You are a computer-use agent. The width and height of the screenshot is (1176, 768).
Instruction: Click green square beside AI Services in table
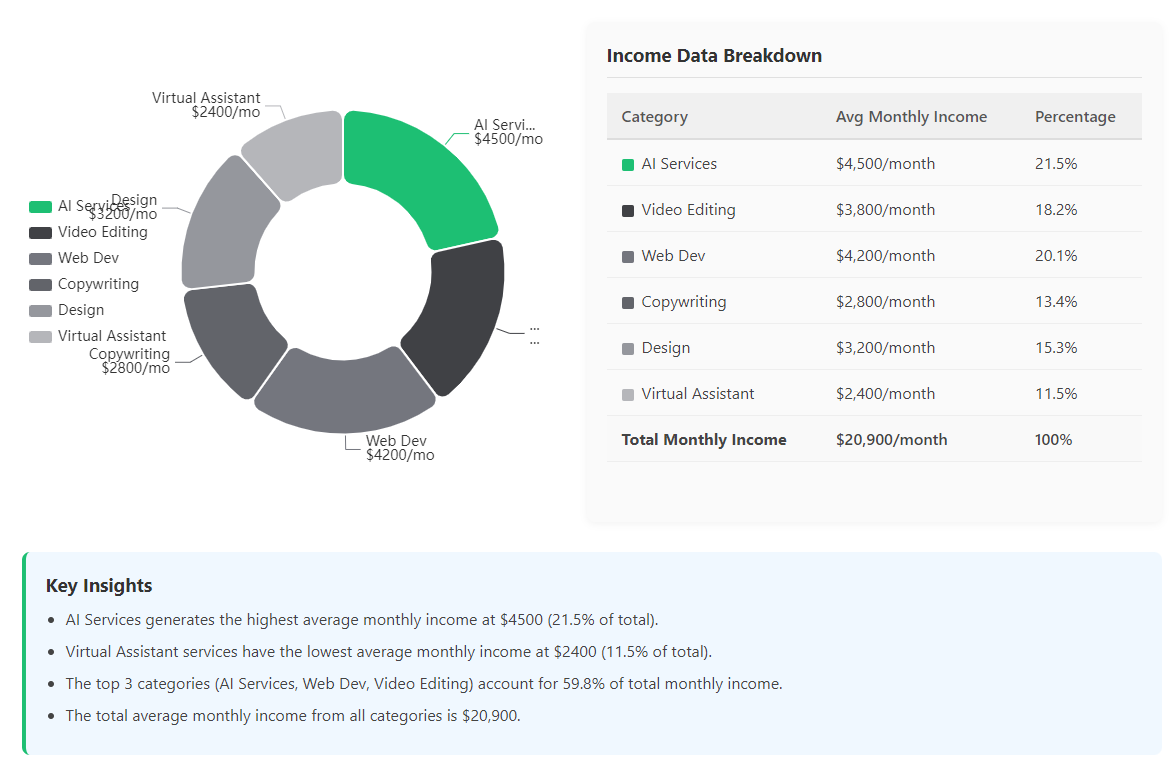point(628,165)
